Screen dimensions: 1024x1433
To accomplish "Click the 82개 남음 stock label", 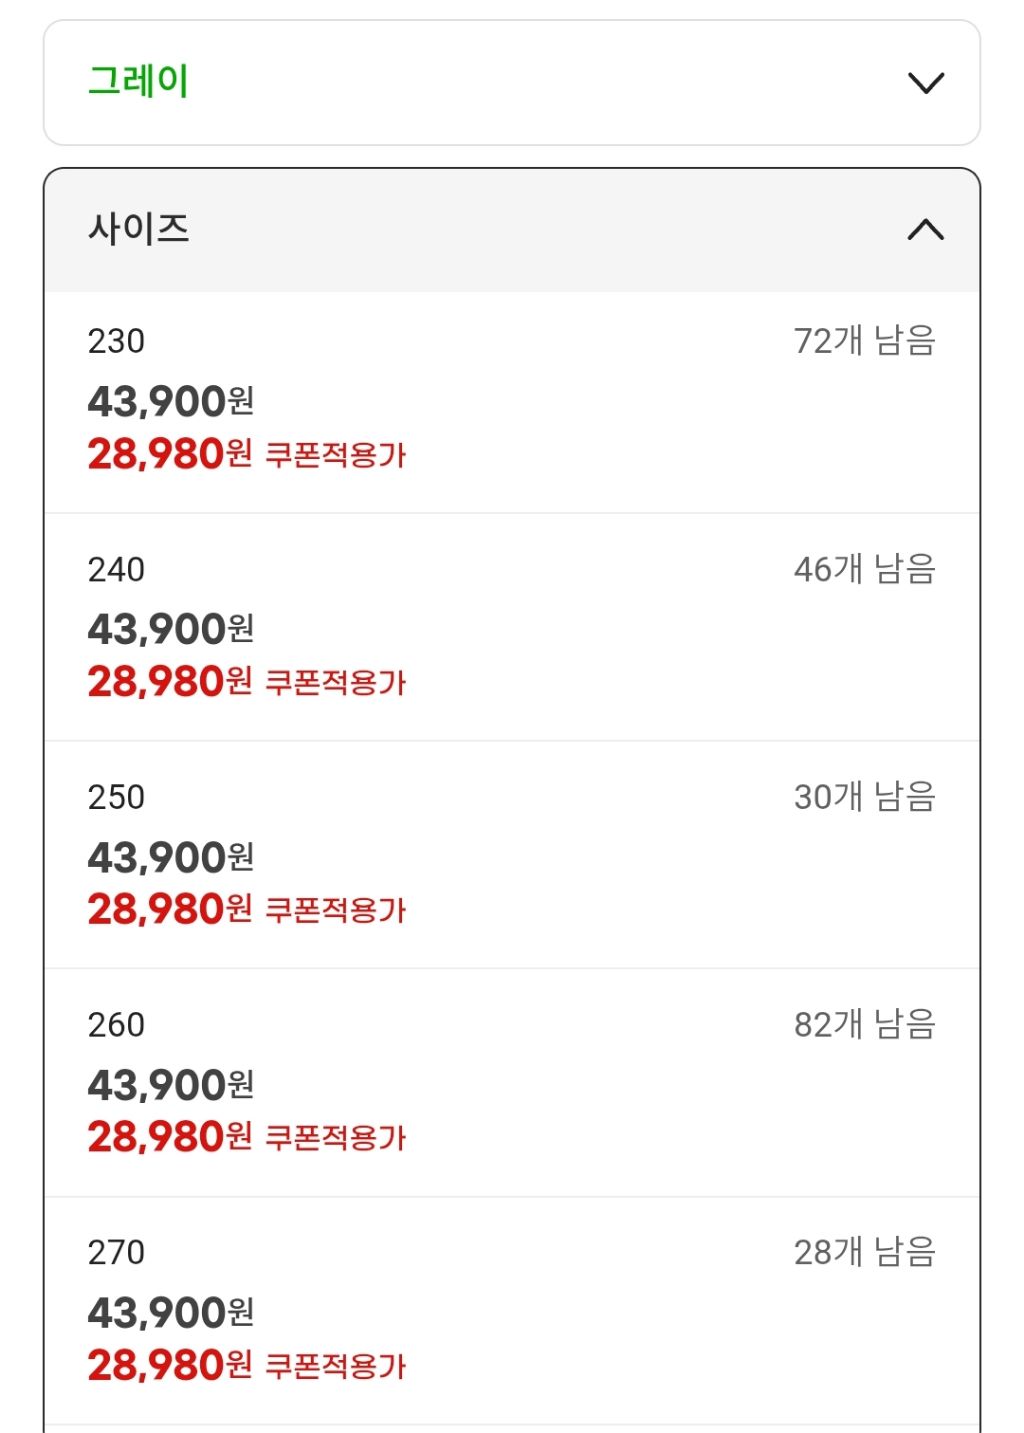I will (x=865, y=1025).
